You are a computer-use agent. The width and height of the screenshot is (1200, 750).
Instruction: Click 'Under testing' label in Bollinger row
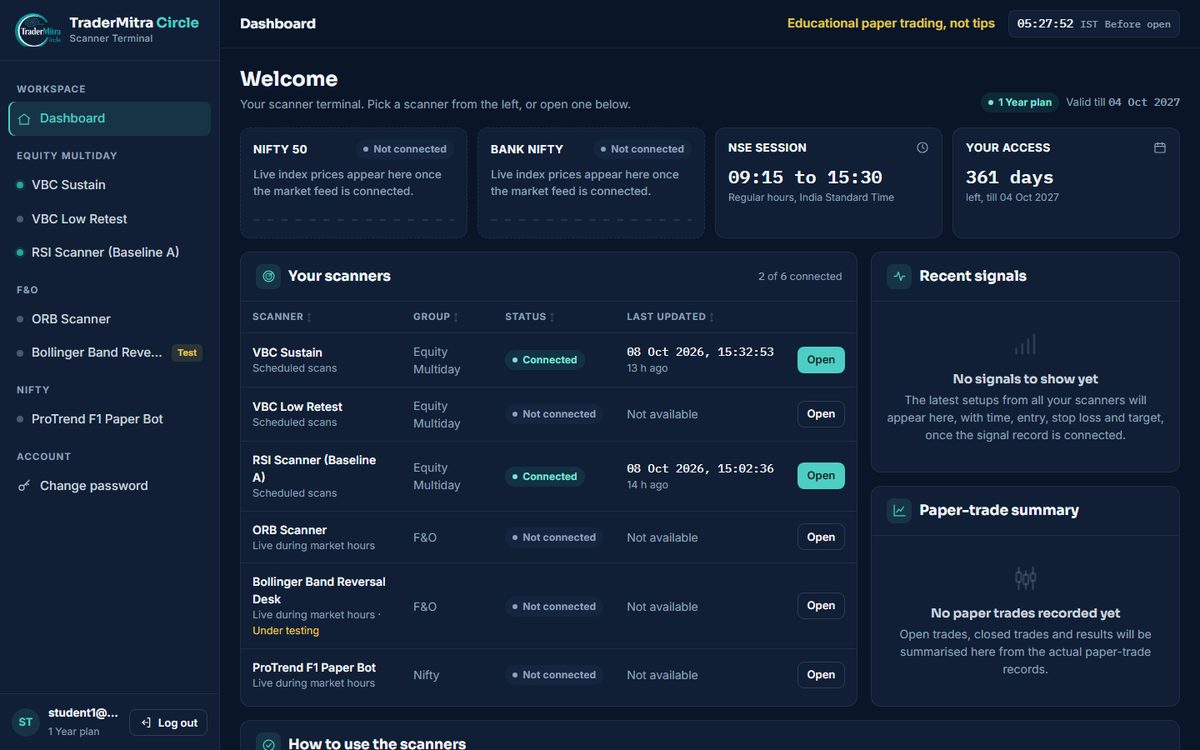pyautogui.click(x=286, y=631)
